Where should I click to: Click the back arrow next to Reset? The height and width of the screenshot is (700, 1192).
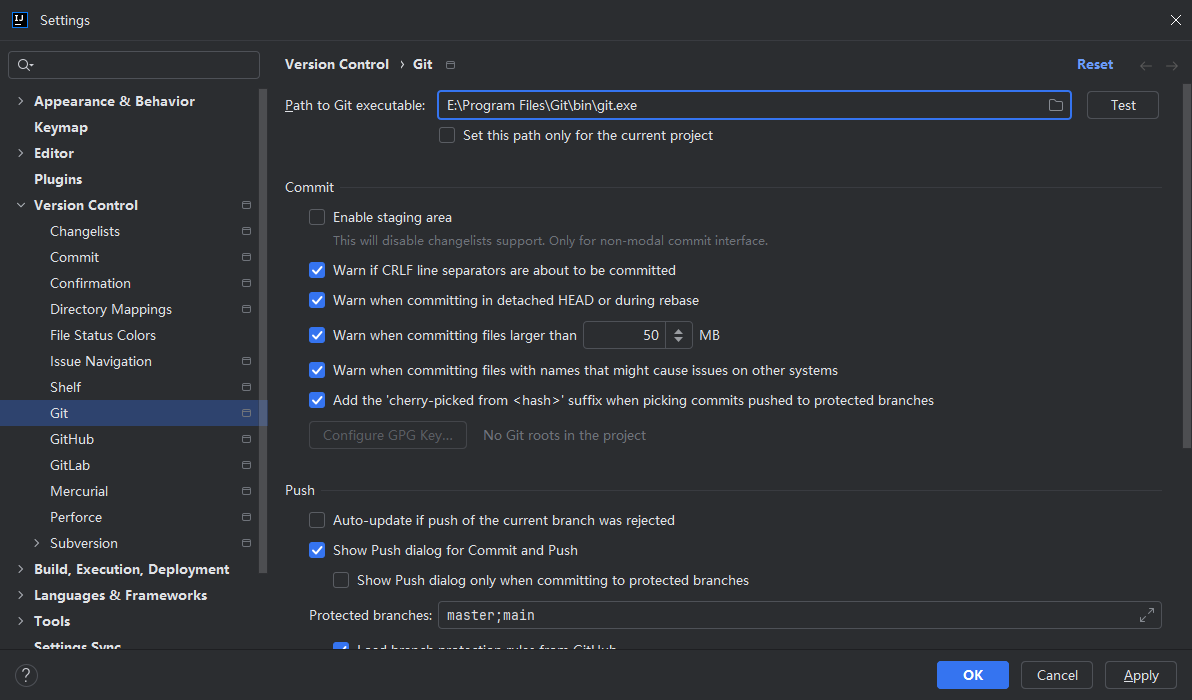(x=1146, y=65)
